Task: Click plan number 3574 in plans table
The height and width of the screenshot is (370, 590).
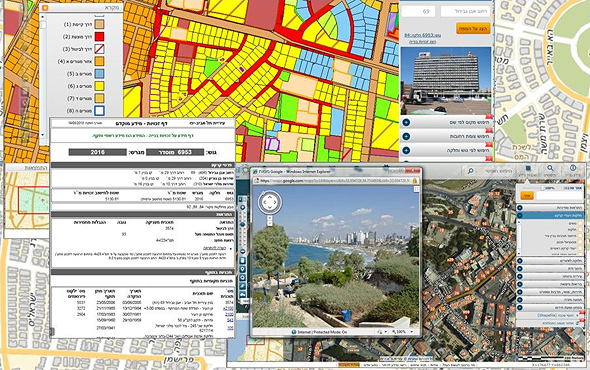Action: 230,302
